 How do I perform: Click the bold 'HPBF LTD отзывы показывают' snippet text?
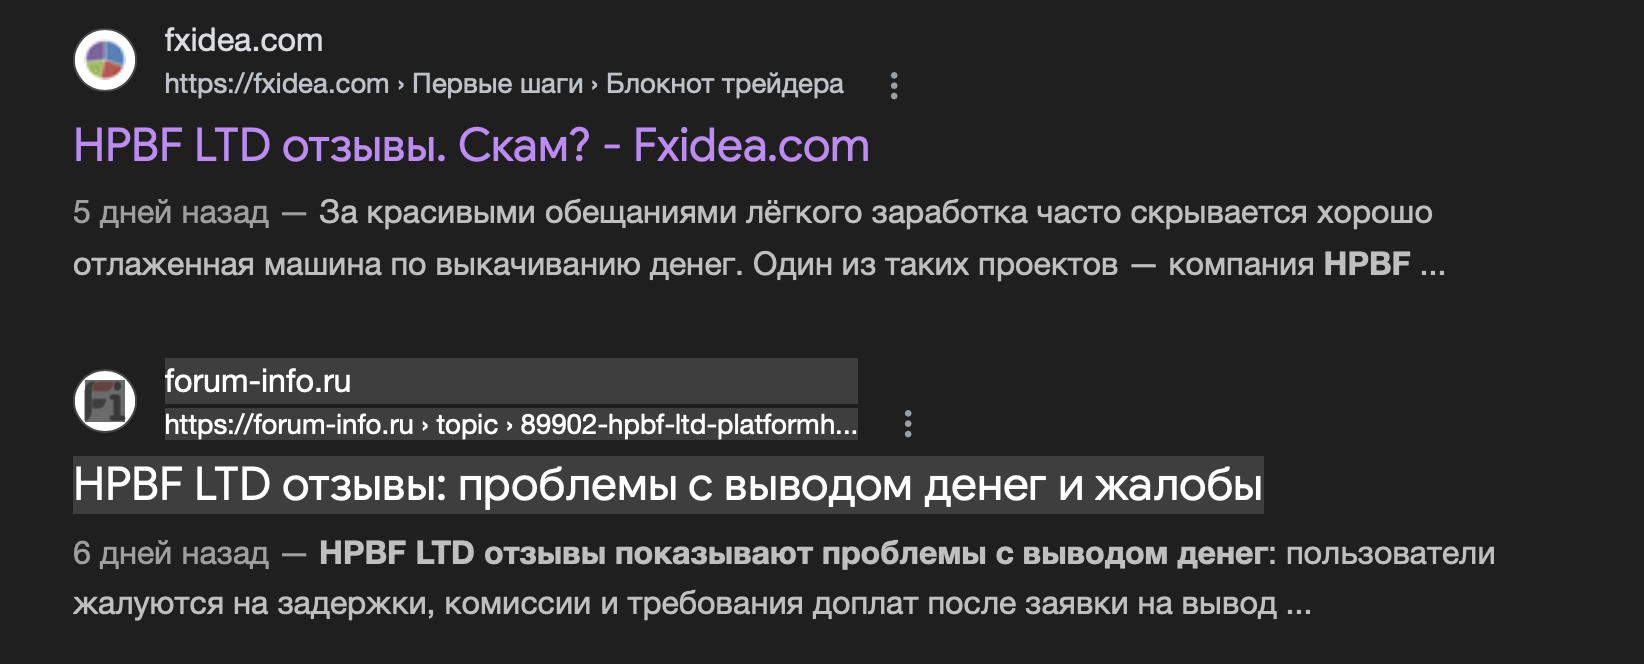[x=560, y=554]
